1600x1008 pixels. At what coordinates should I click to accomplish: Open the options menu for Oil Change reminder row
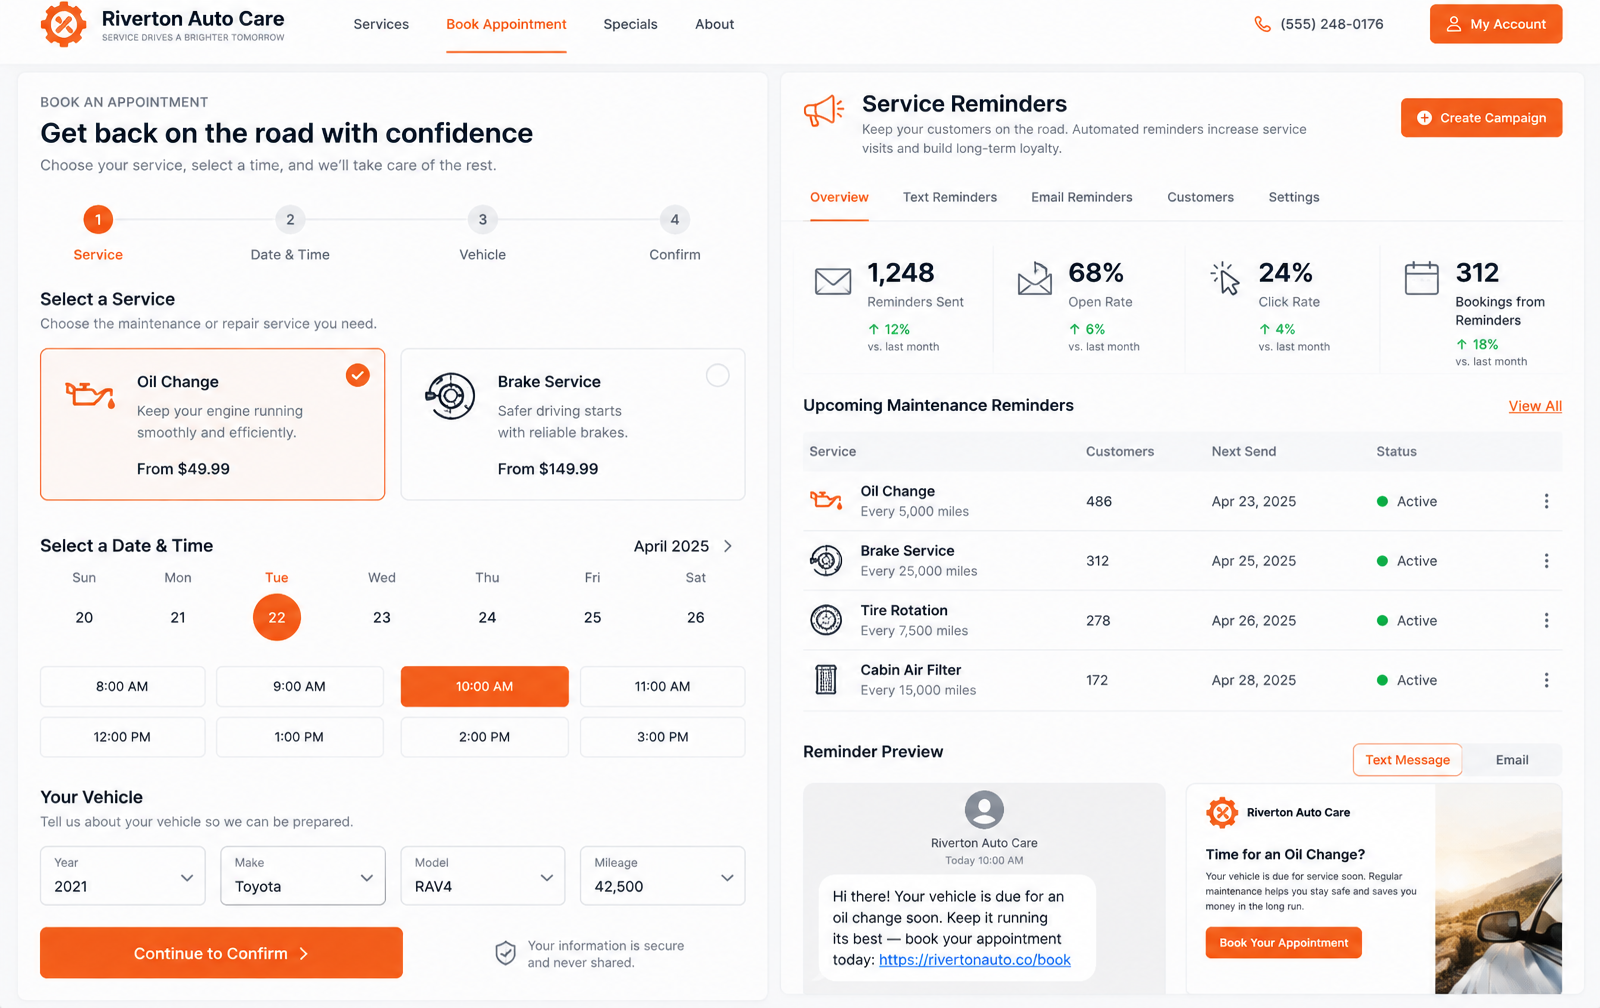tap(1546, 501)
